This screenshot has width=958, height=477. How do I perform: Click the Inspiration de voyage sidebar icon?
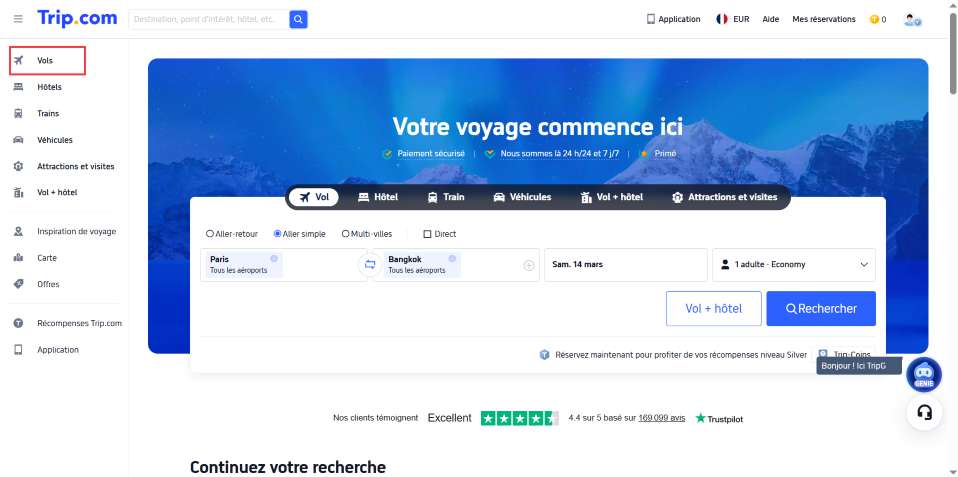pos(18,231)
